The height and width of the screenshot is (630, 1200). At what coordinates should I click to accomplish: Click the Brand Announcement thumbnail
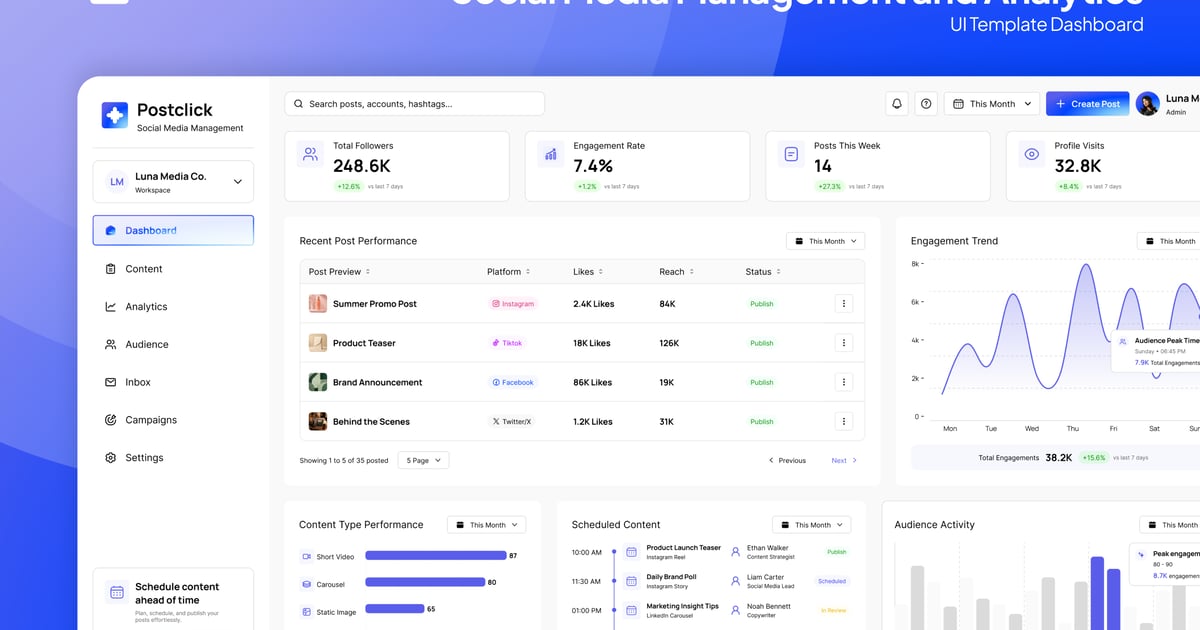point(318,382)
